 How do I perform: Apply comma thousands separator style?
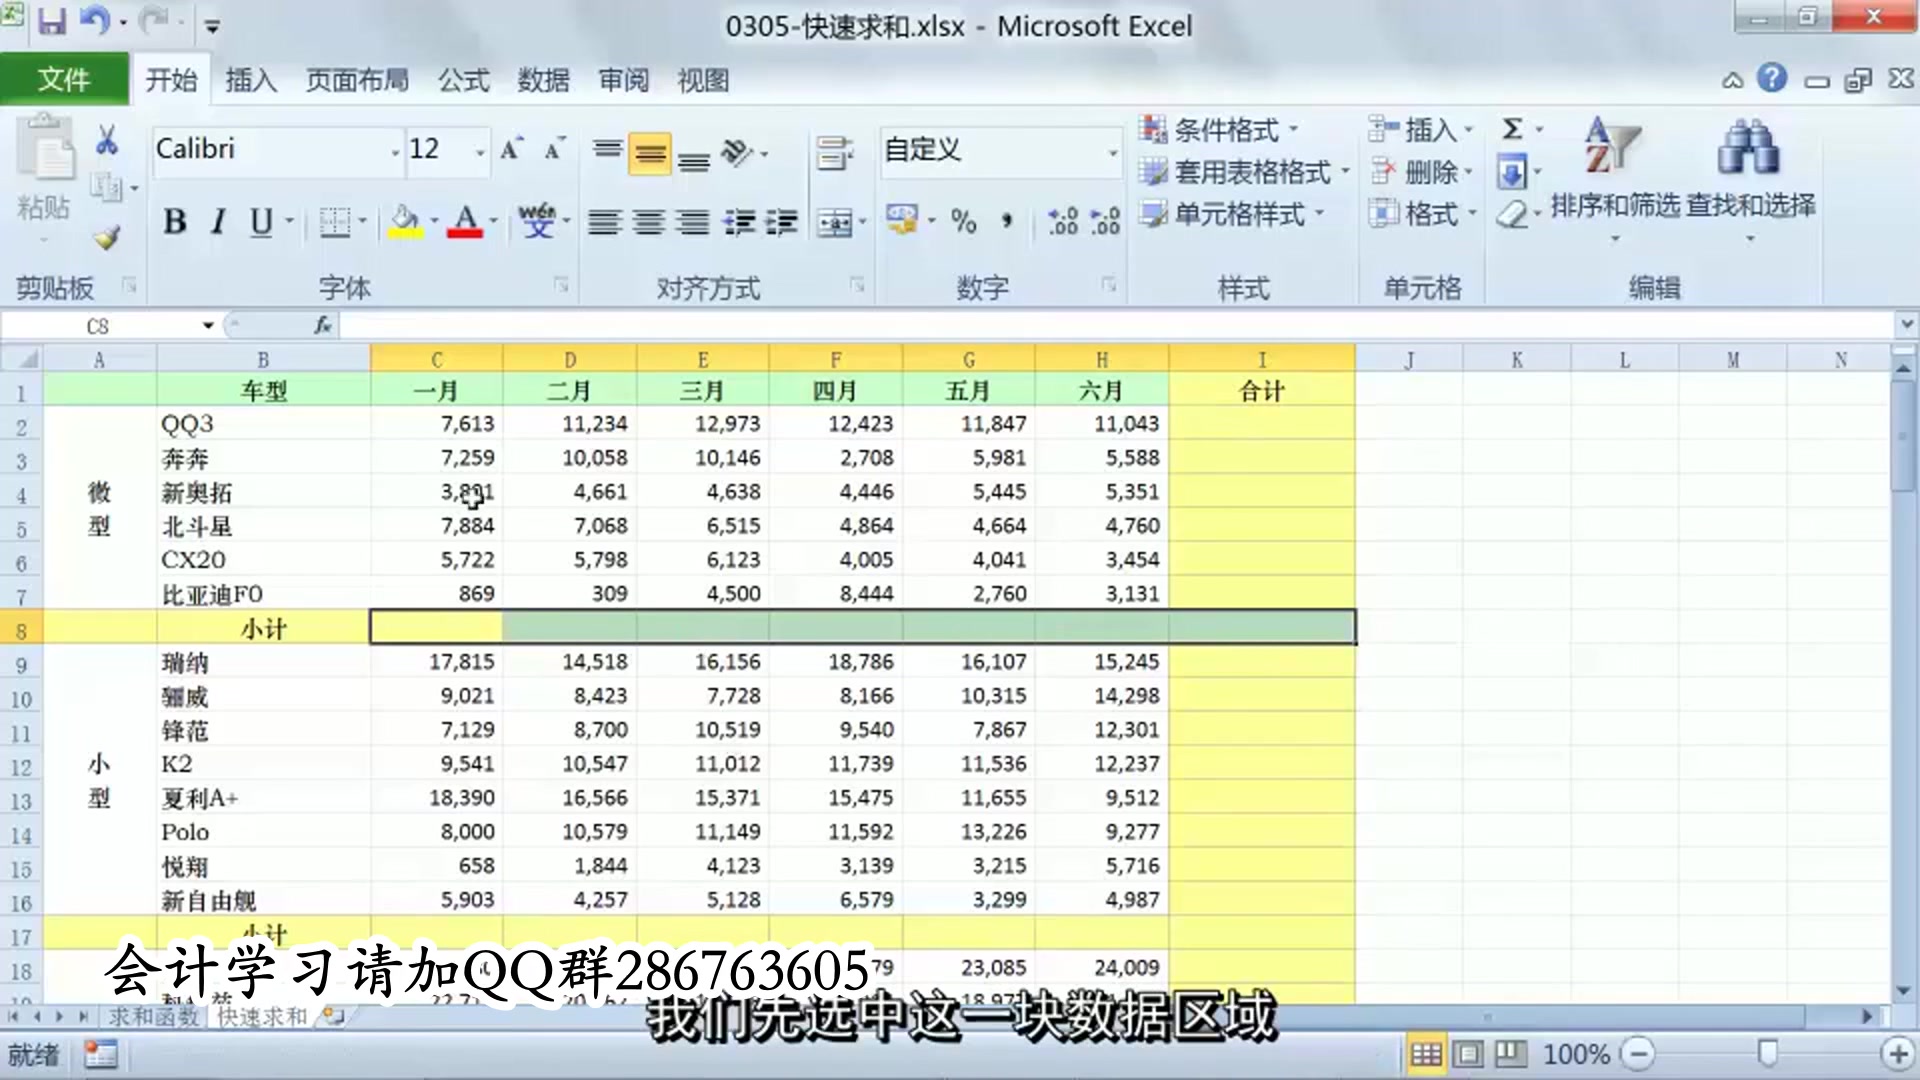click(1006, 221)
